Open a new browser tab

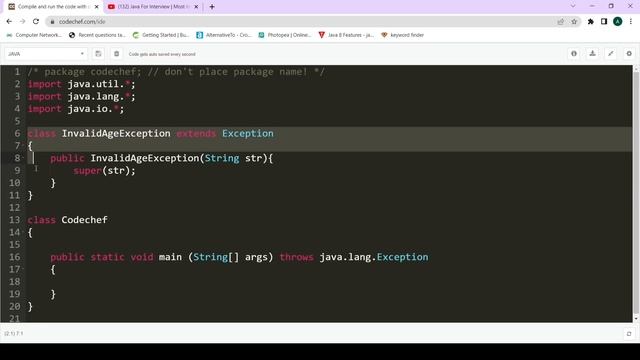[212, 7]
